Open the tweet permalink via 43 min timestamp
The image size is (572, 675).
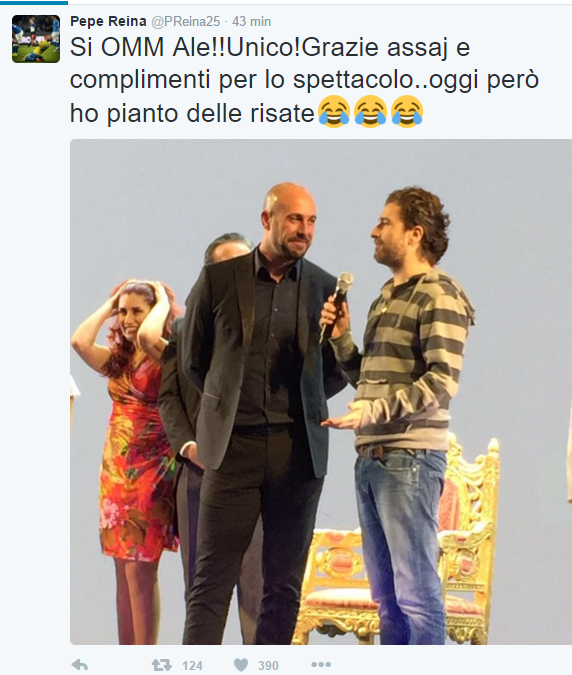251,21
